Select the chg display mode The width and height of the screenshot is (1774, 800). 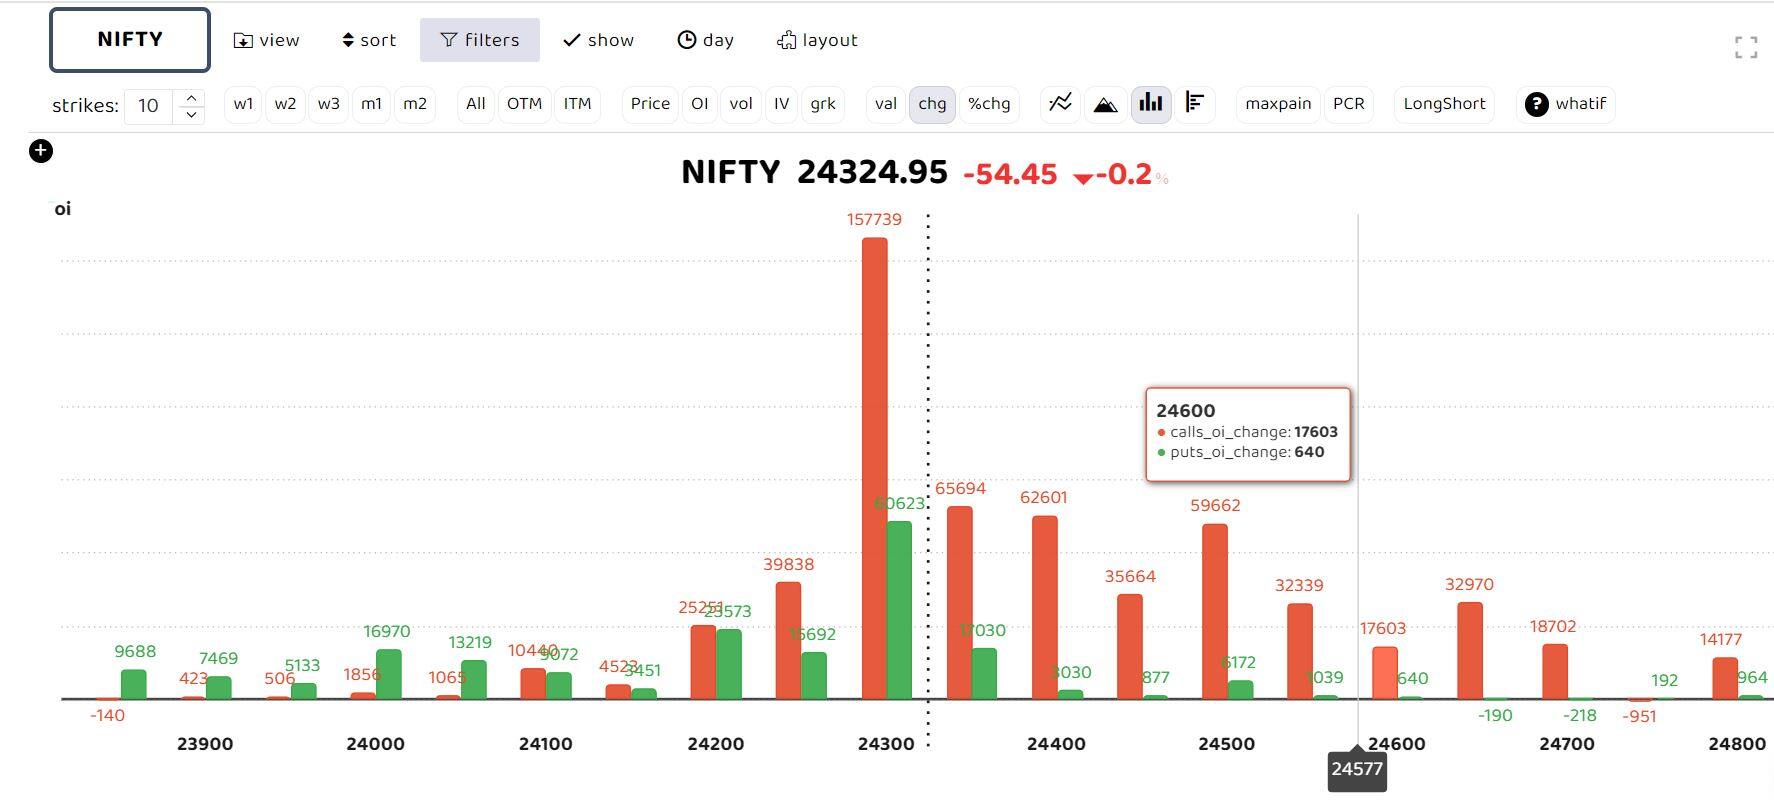click(932, 104)
